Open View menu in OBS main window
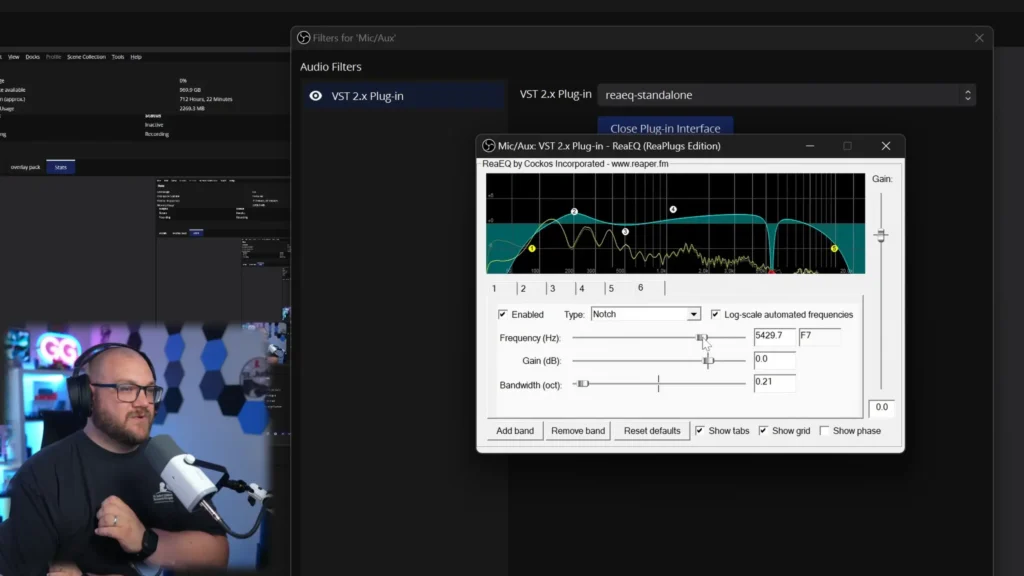1024x576 pixels. pos(14,57)
